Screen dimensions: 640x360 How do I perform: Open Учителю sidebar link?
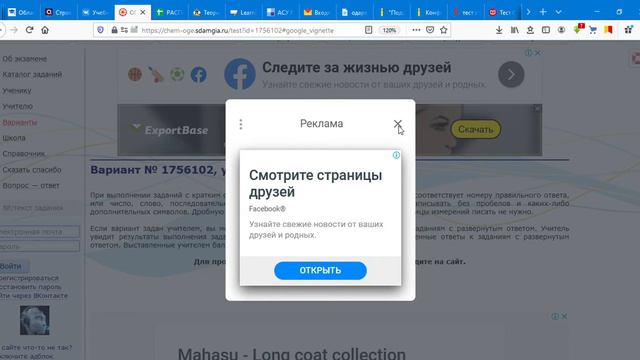point(18,106)
